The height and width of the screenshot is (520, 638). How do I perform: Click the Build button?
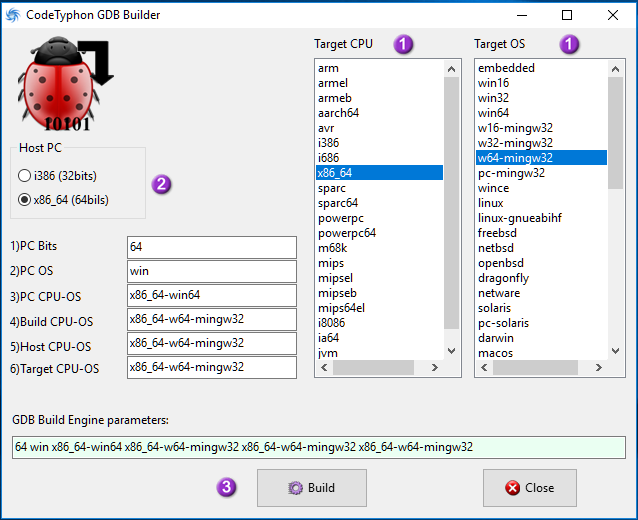click(312, 488)
